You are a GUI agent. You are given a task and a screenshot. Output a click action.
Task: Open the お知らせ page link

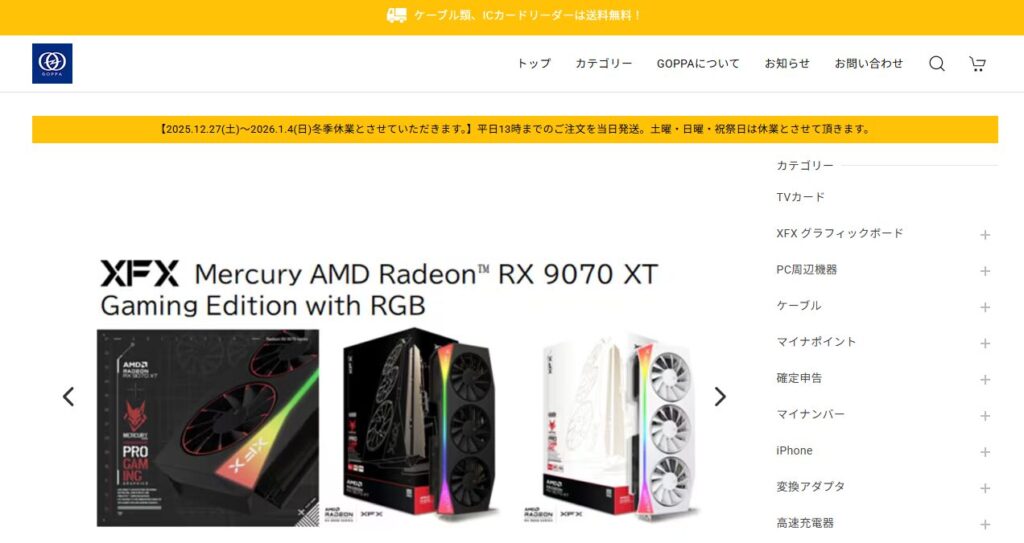click(787, 63)
